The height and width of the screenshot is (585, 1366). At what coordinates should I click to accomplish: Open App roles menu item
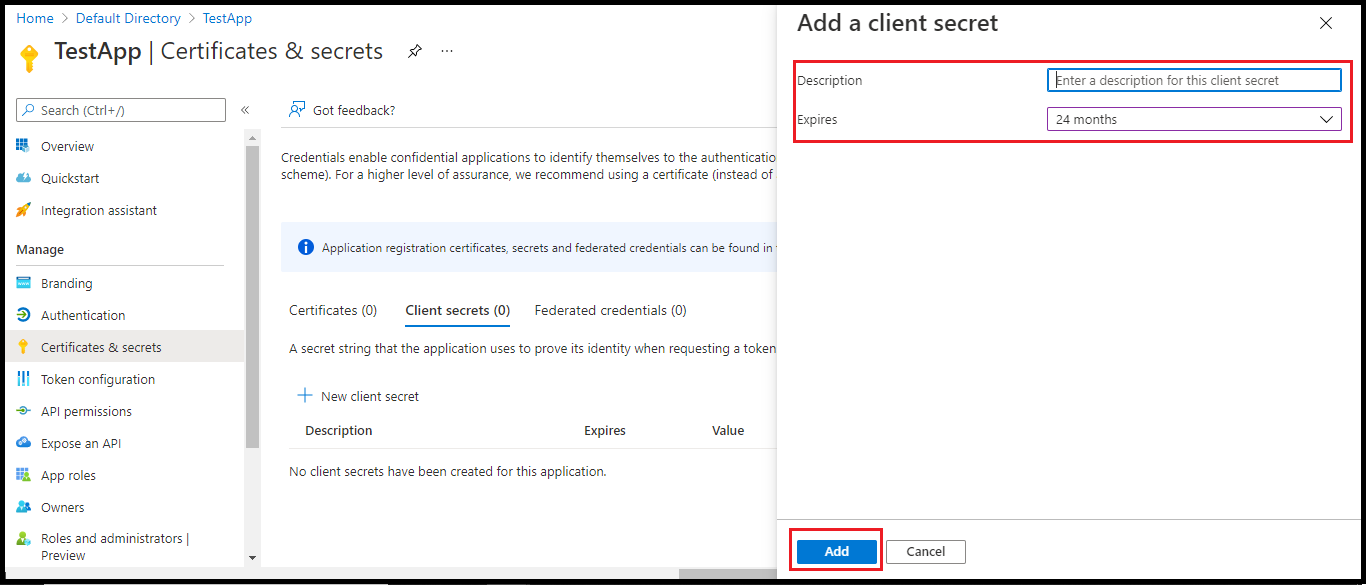(x=69, y=475)
